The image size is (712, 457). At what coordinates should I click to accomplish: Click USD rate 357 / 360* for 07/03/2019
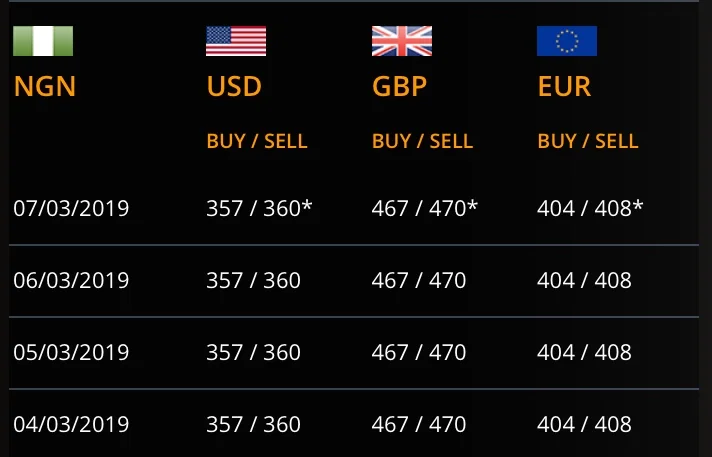click(259, 209)
